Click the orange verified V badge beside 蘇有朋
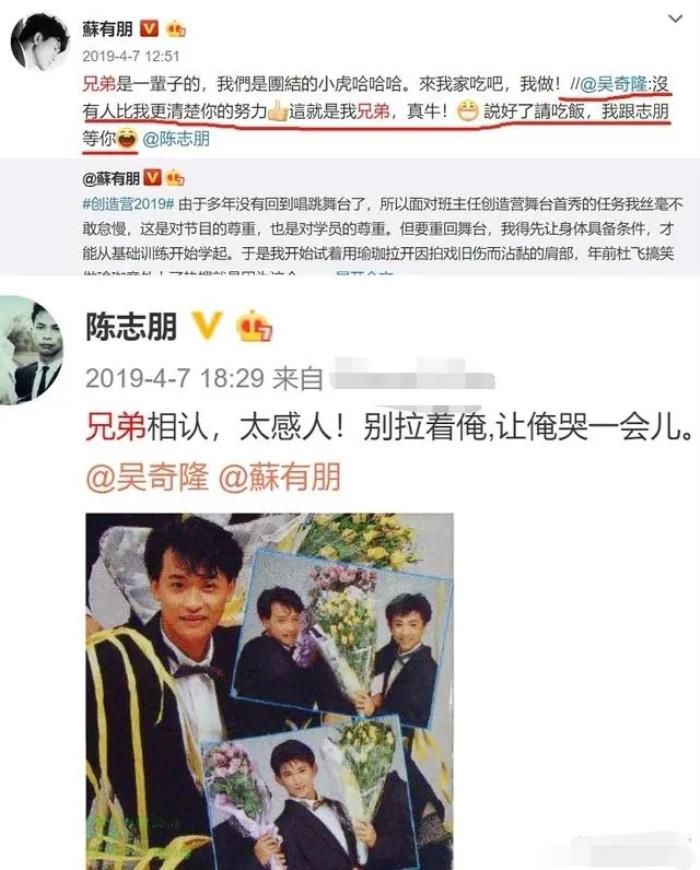The image size is (700, 870). tap(149, 28)
